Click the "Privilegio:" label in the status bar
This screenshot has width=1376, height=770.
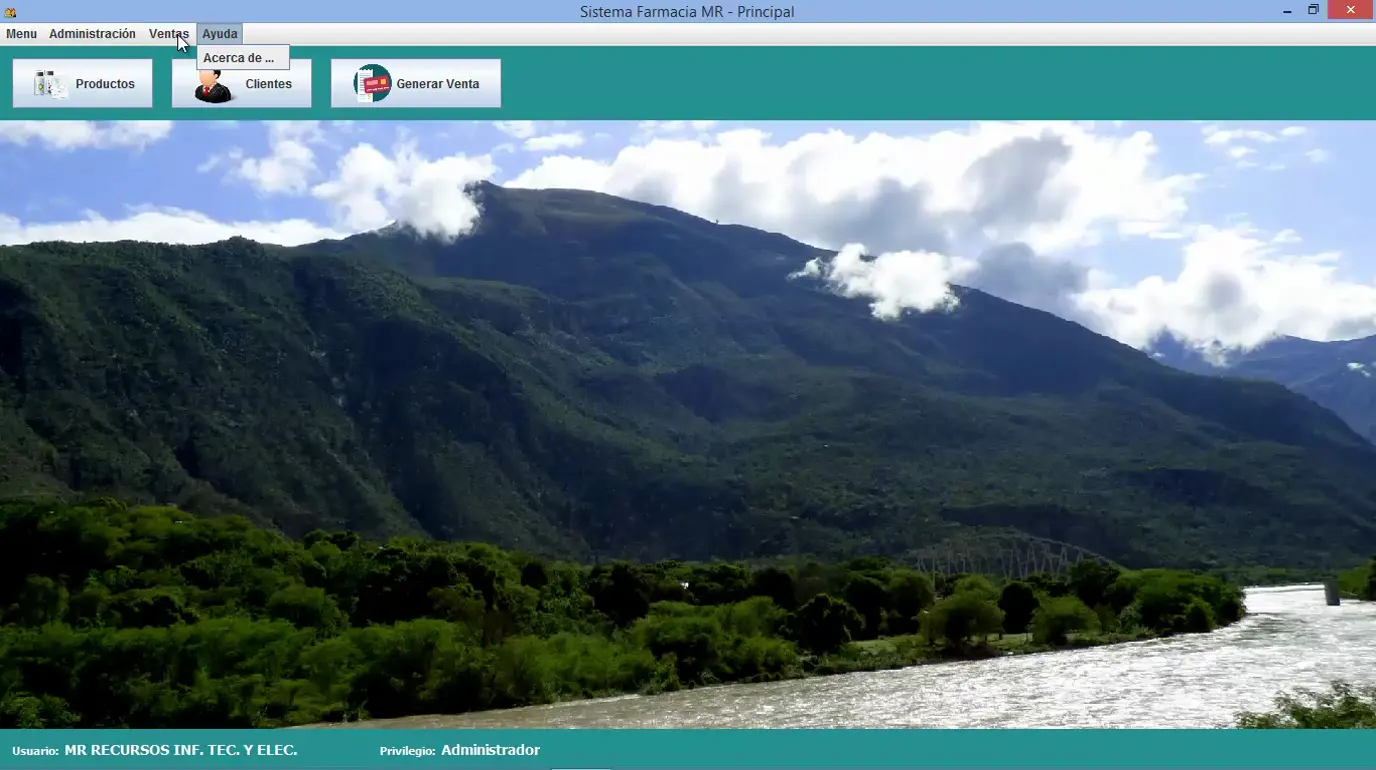coord(407,751)
